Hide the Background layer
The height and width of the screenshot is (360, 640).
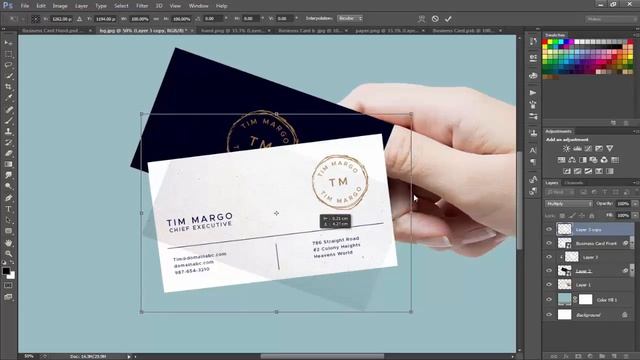tap(549, 315)
